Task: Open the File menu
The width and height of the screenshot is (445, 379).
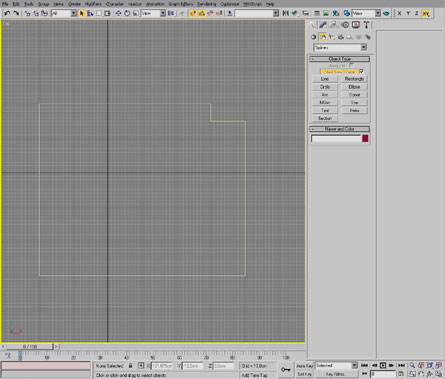Action: coord(5,4)
